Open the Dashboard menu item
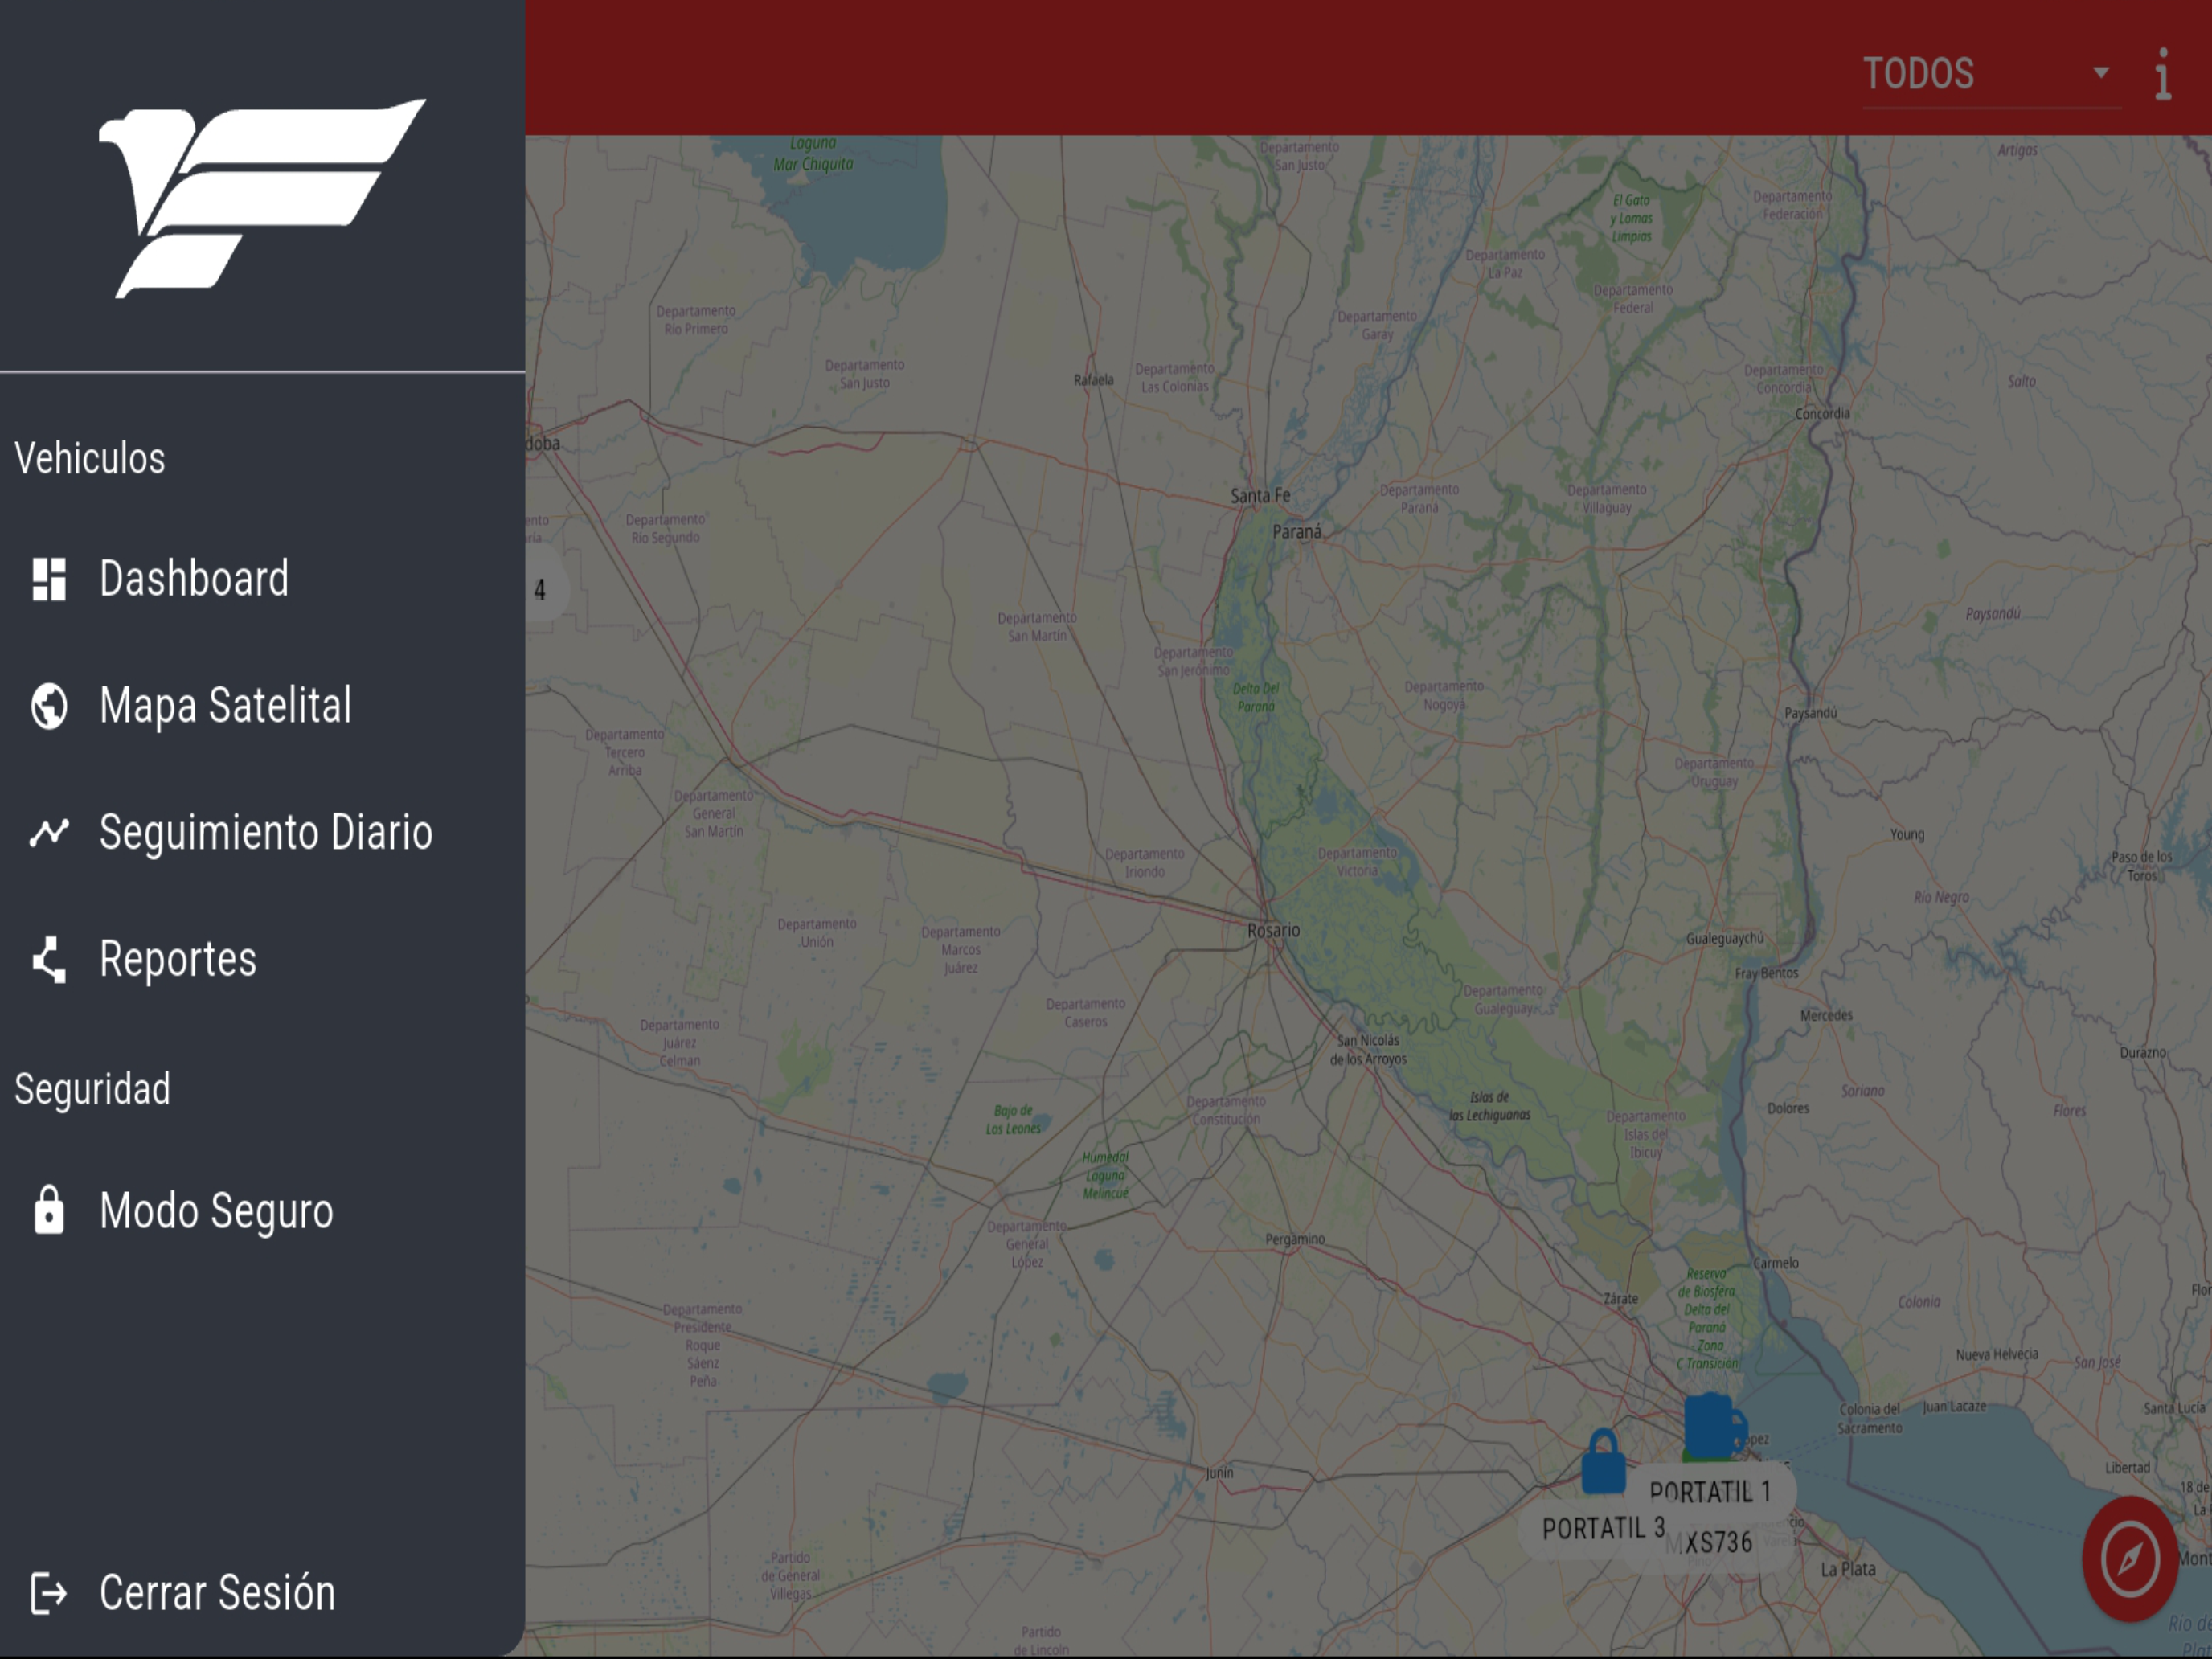 (262, 579)
